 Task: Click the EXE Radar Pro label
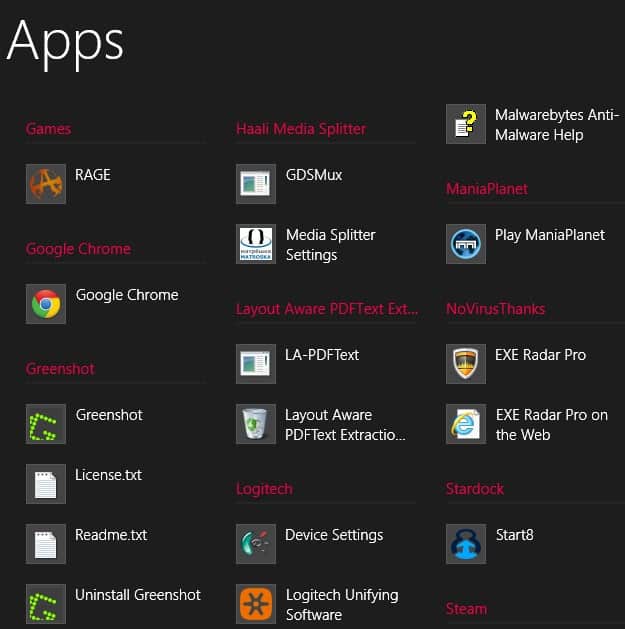540,355
